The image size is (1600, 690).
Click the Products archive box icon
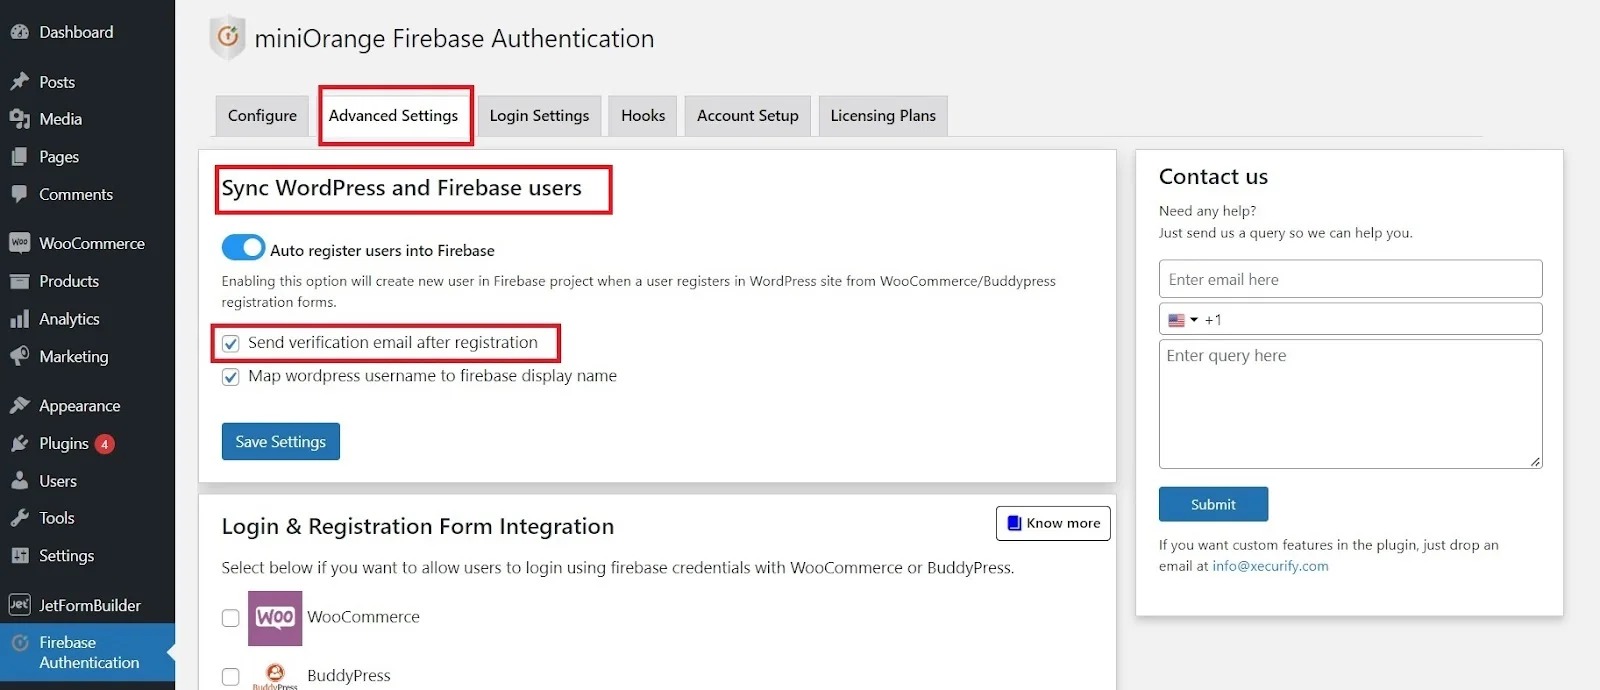19,281
